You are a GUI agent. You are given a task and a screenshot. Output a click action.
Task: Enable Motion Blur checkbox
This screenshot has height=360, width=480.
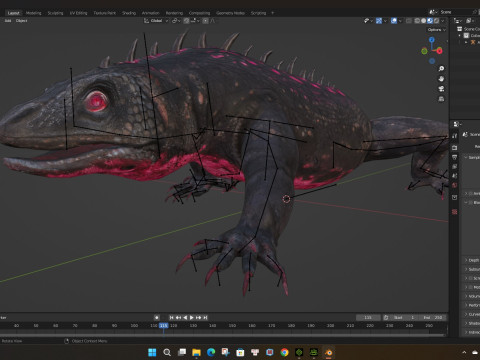click(x=471, y=287)
